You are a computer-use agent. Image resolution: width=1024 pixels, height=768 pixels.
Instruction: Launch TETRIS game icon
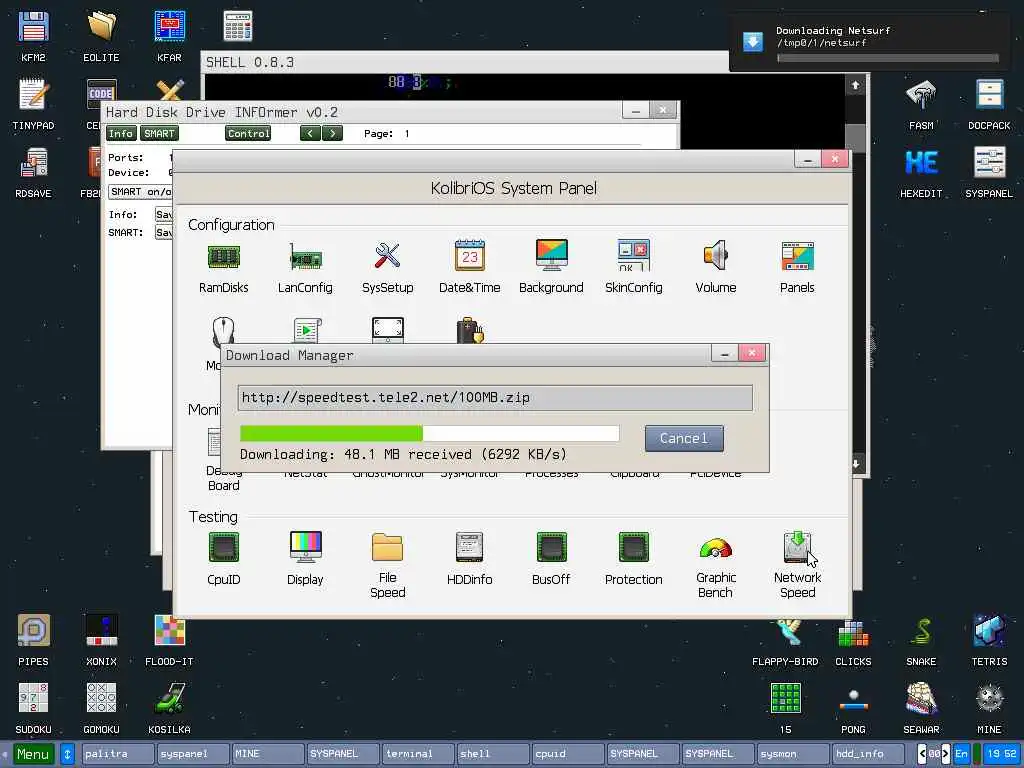tap(989, 630)
